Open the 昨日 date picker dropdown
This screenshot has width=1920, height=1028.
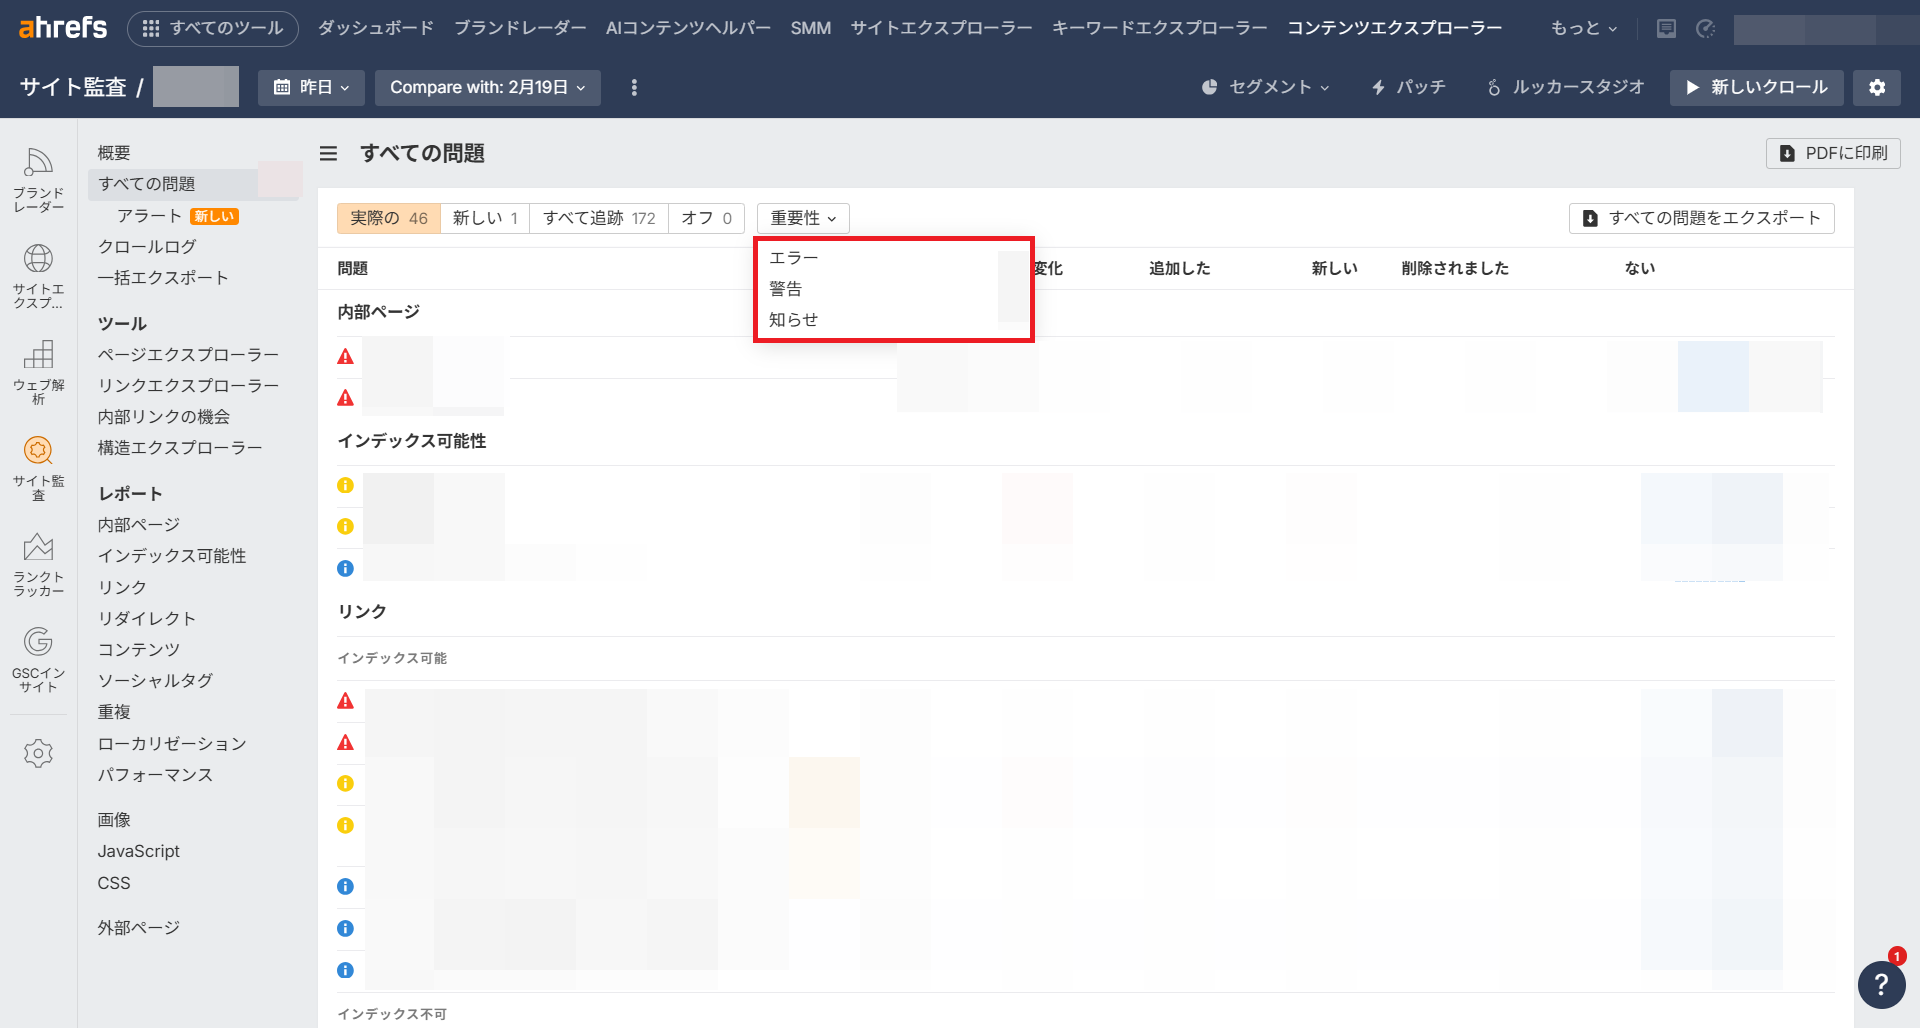pos(311,87)
